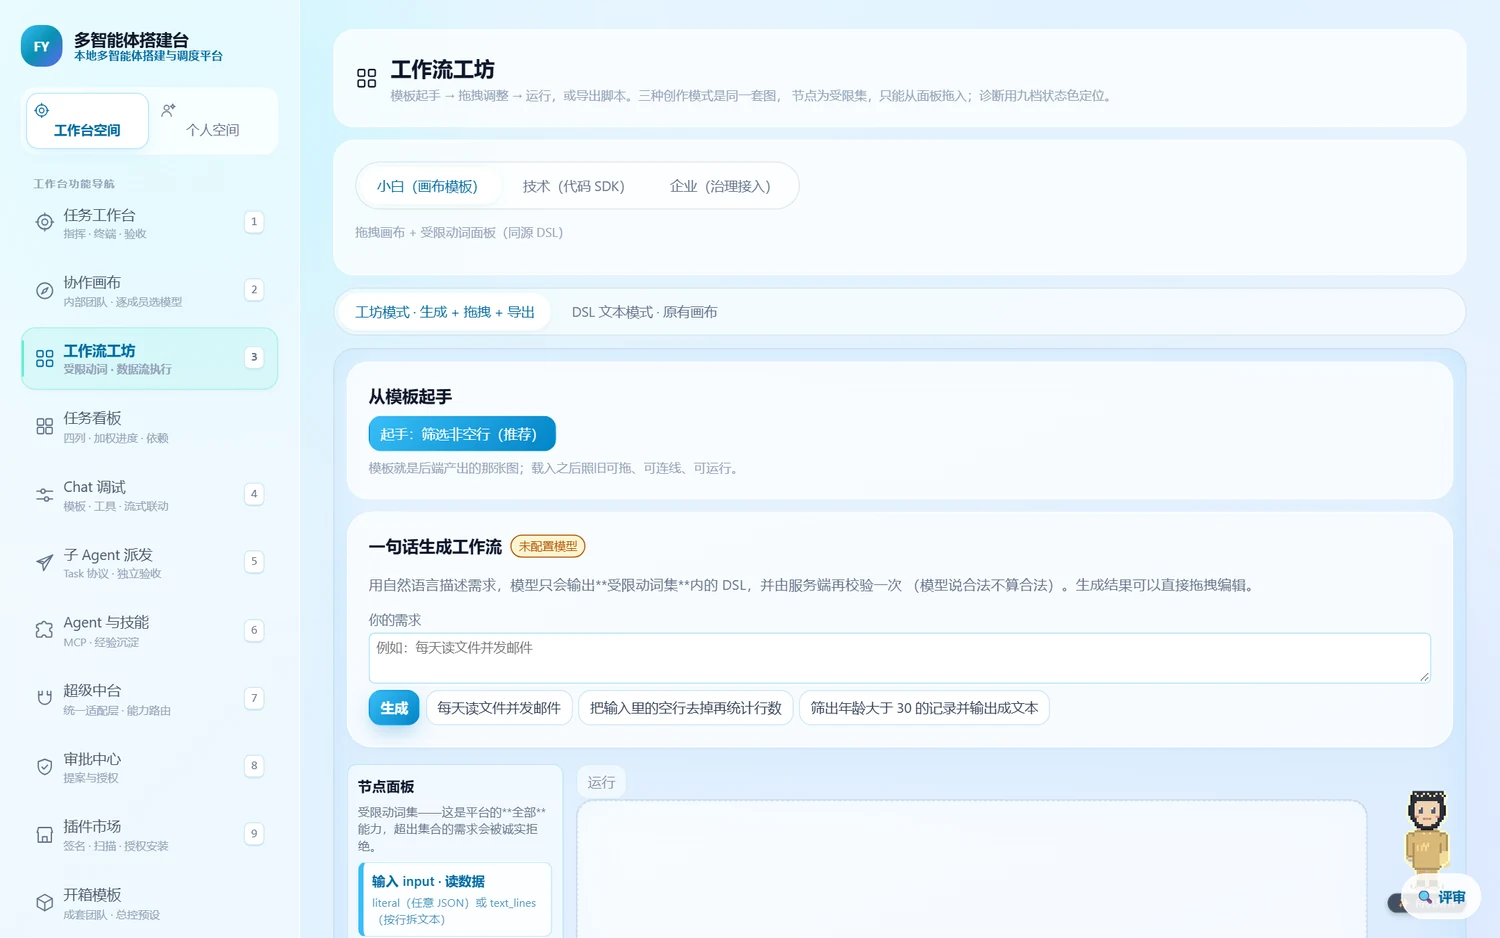Viewport: 1500px width, 938px height.
Task: Click the Chat 调试 sliders icon
Action: pyautogui.click(x=44, y=495)
